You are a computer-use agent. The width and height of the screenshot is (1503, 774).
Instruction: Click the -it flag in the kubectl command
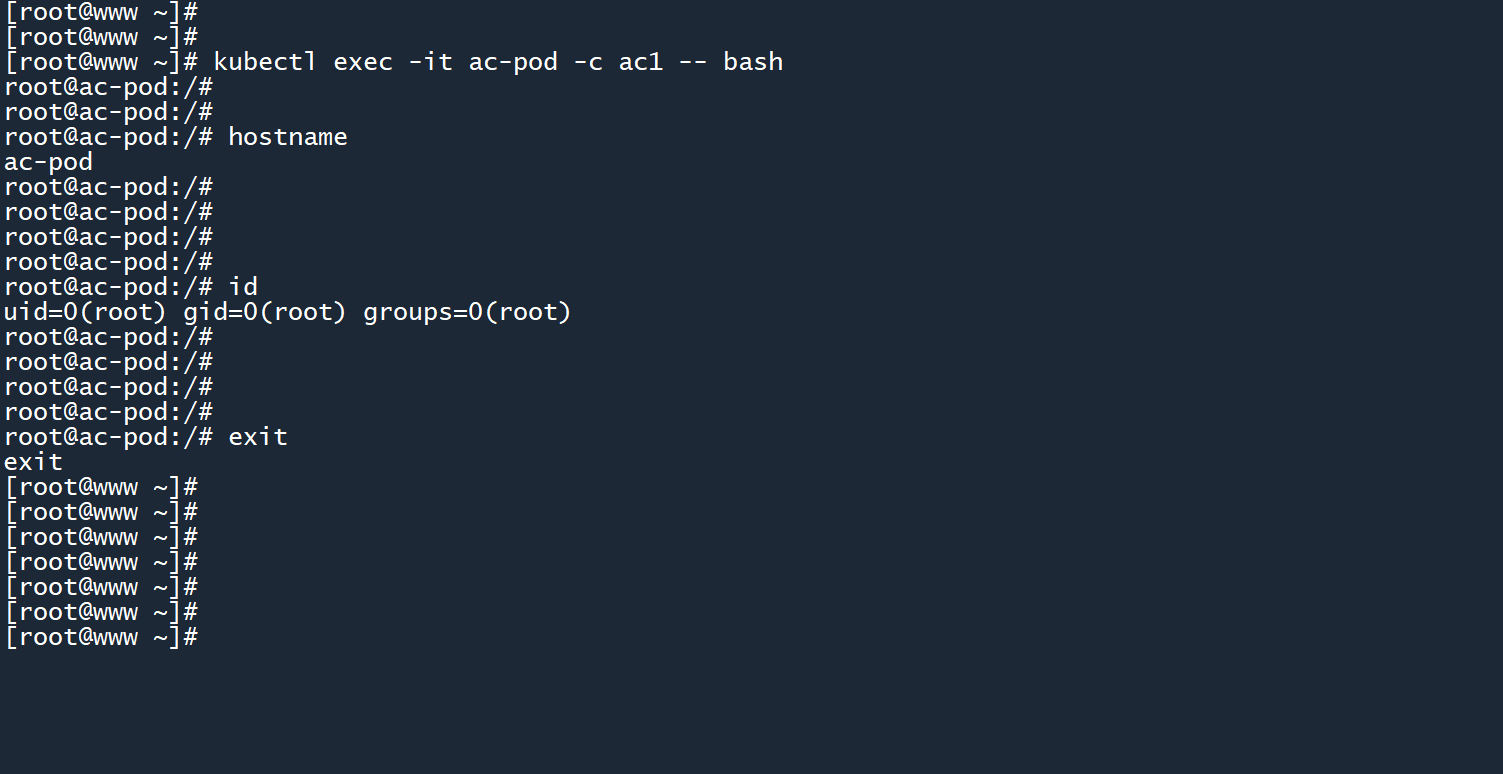tap(430, 62)
